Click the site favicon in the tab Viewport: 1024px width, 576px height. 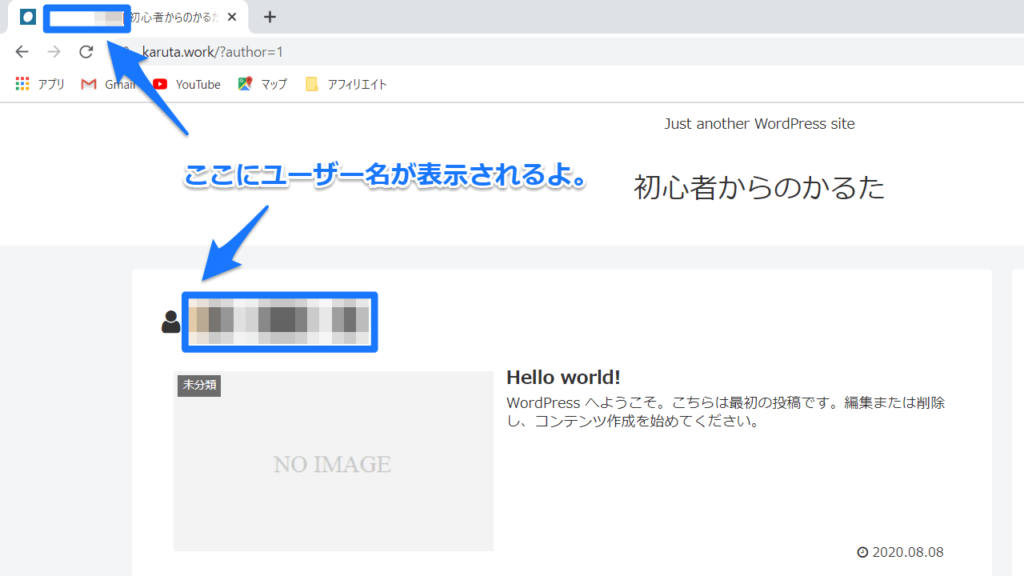point(28,17)
